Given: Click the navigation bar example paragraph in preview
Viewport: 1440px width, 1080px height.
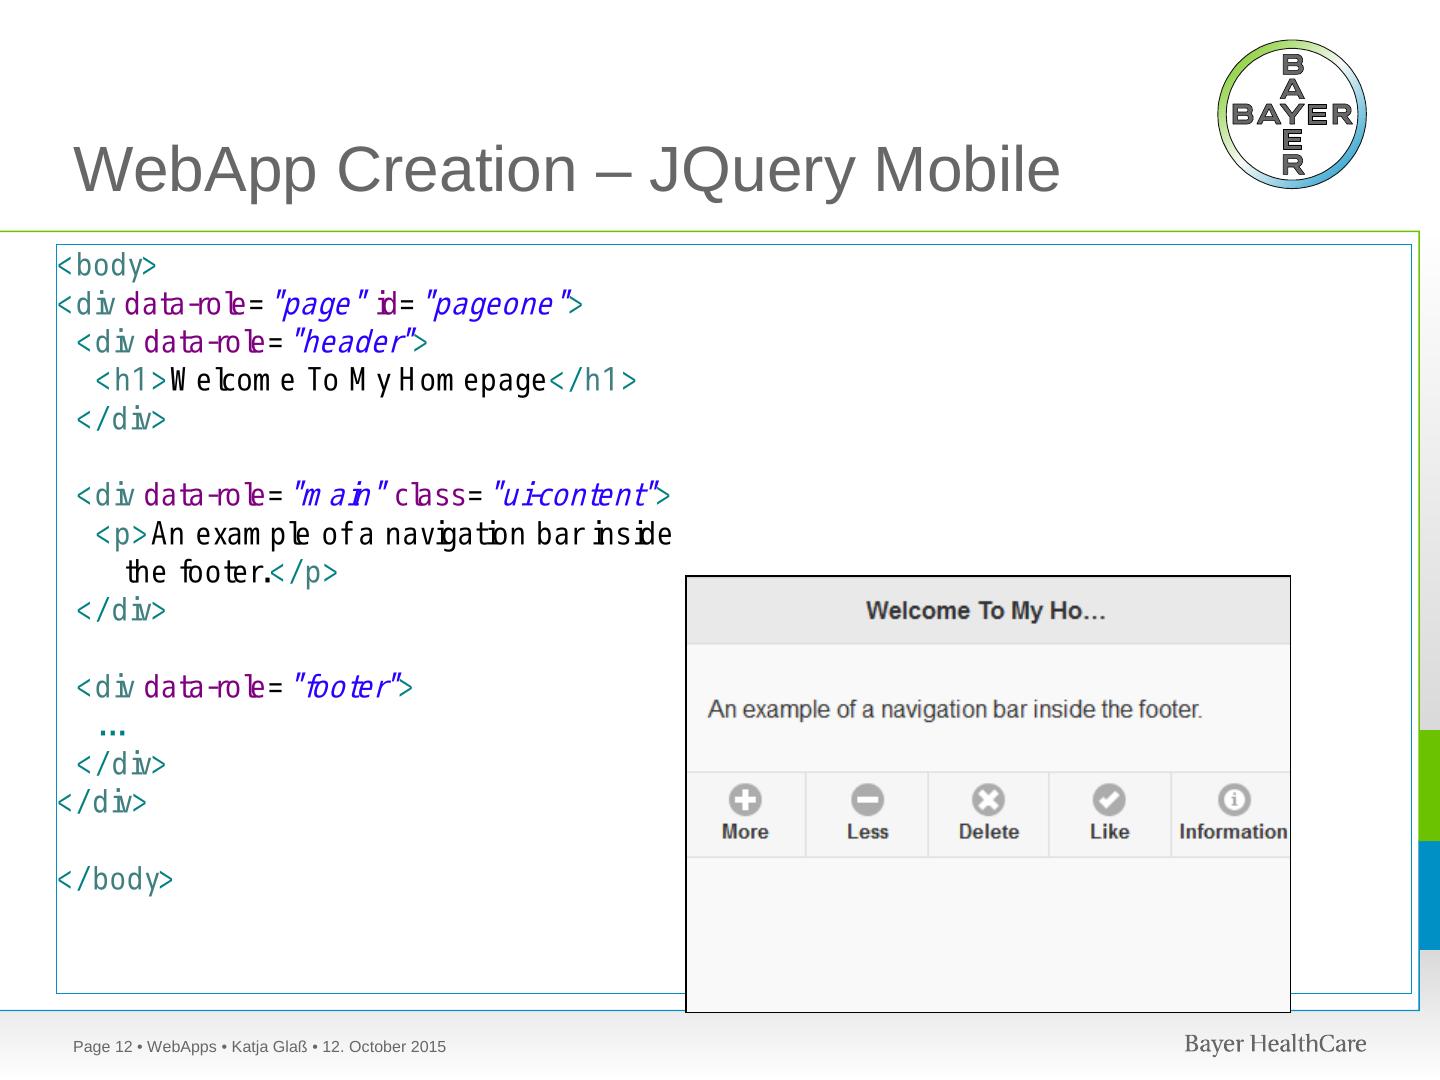Looking at the screenshot, I should click(x=955, y=710).
